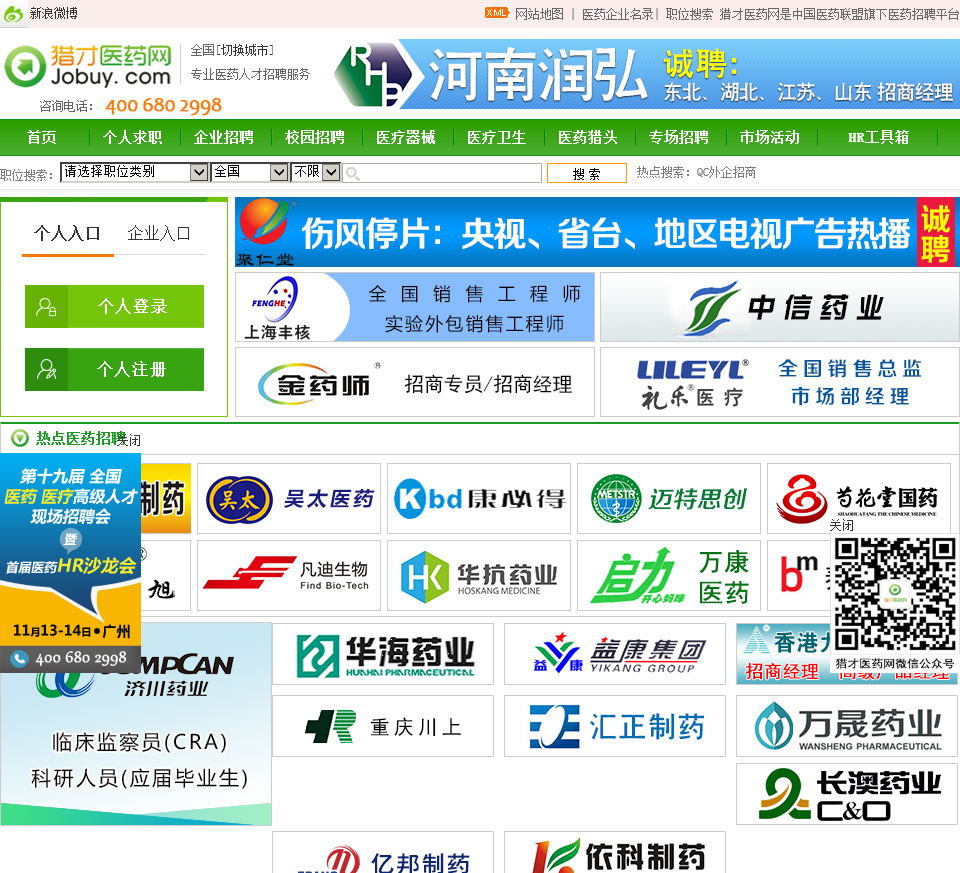
Task: Open 华海药业 company logo
Action: (383, 654)
